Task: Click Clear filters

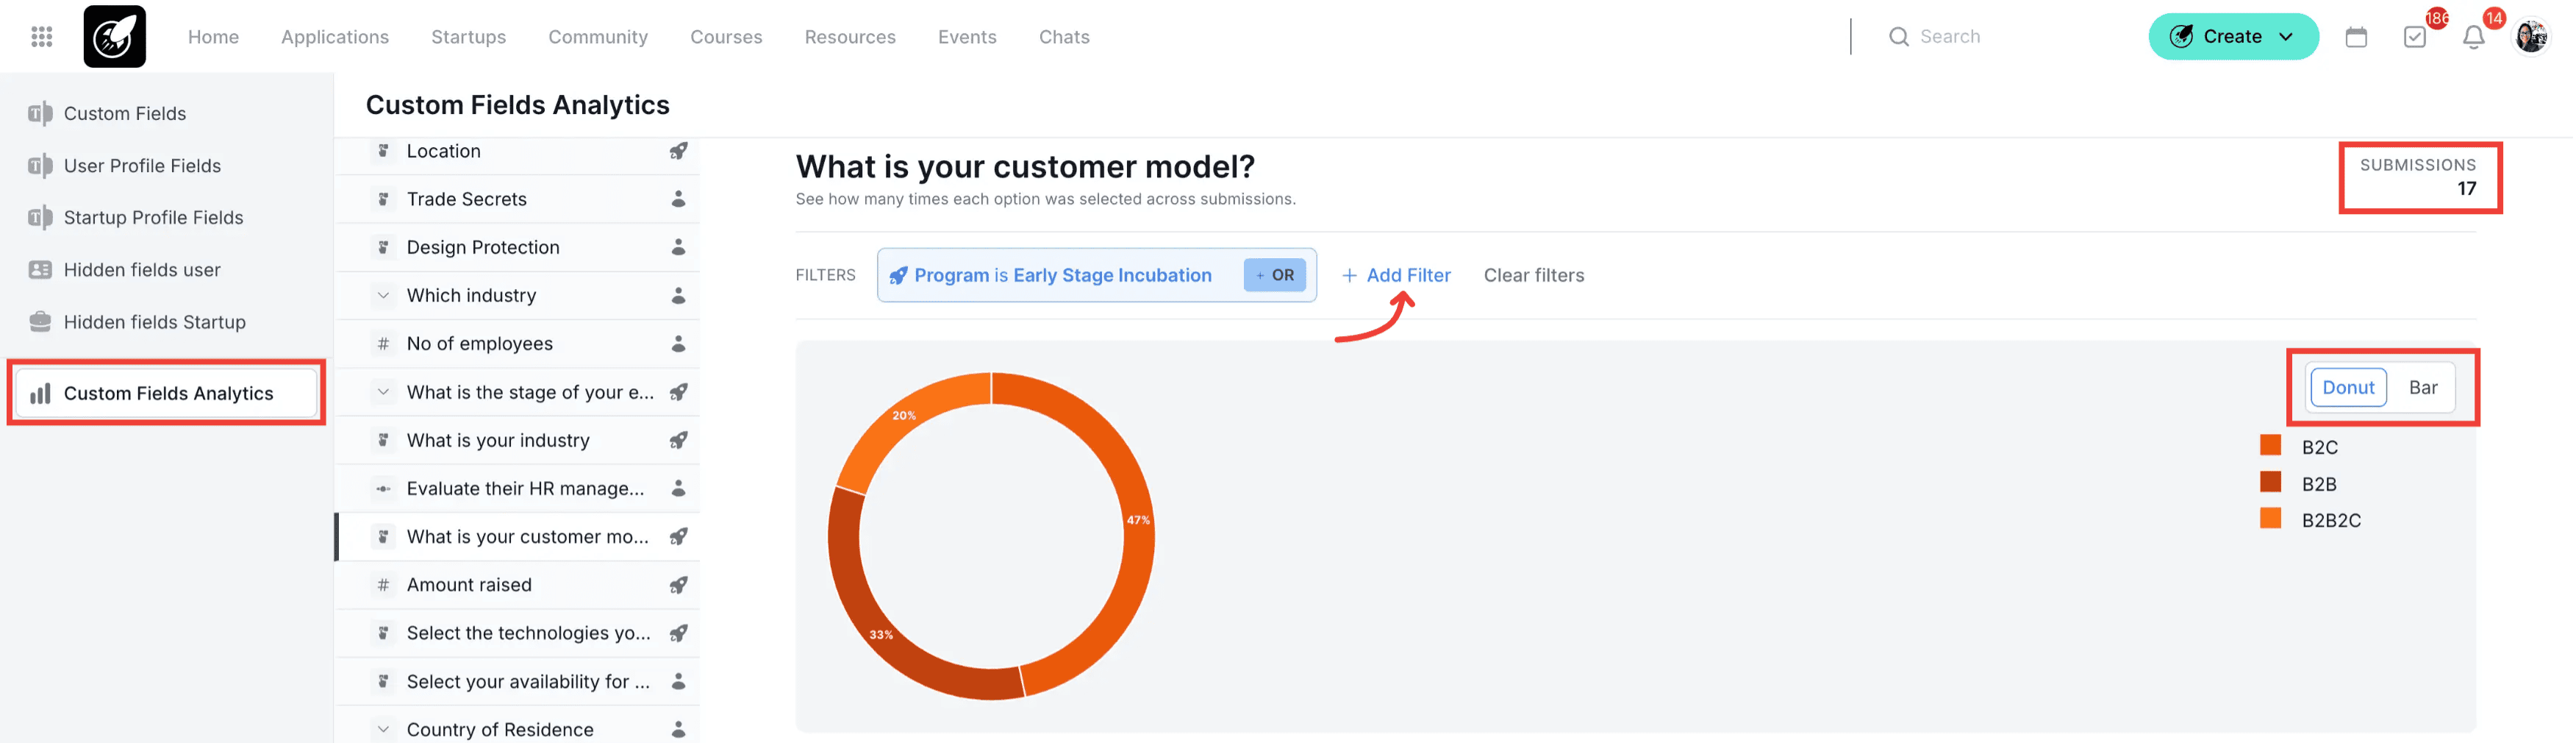Action: [x=1533, y=275]
